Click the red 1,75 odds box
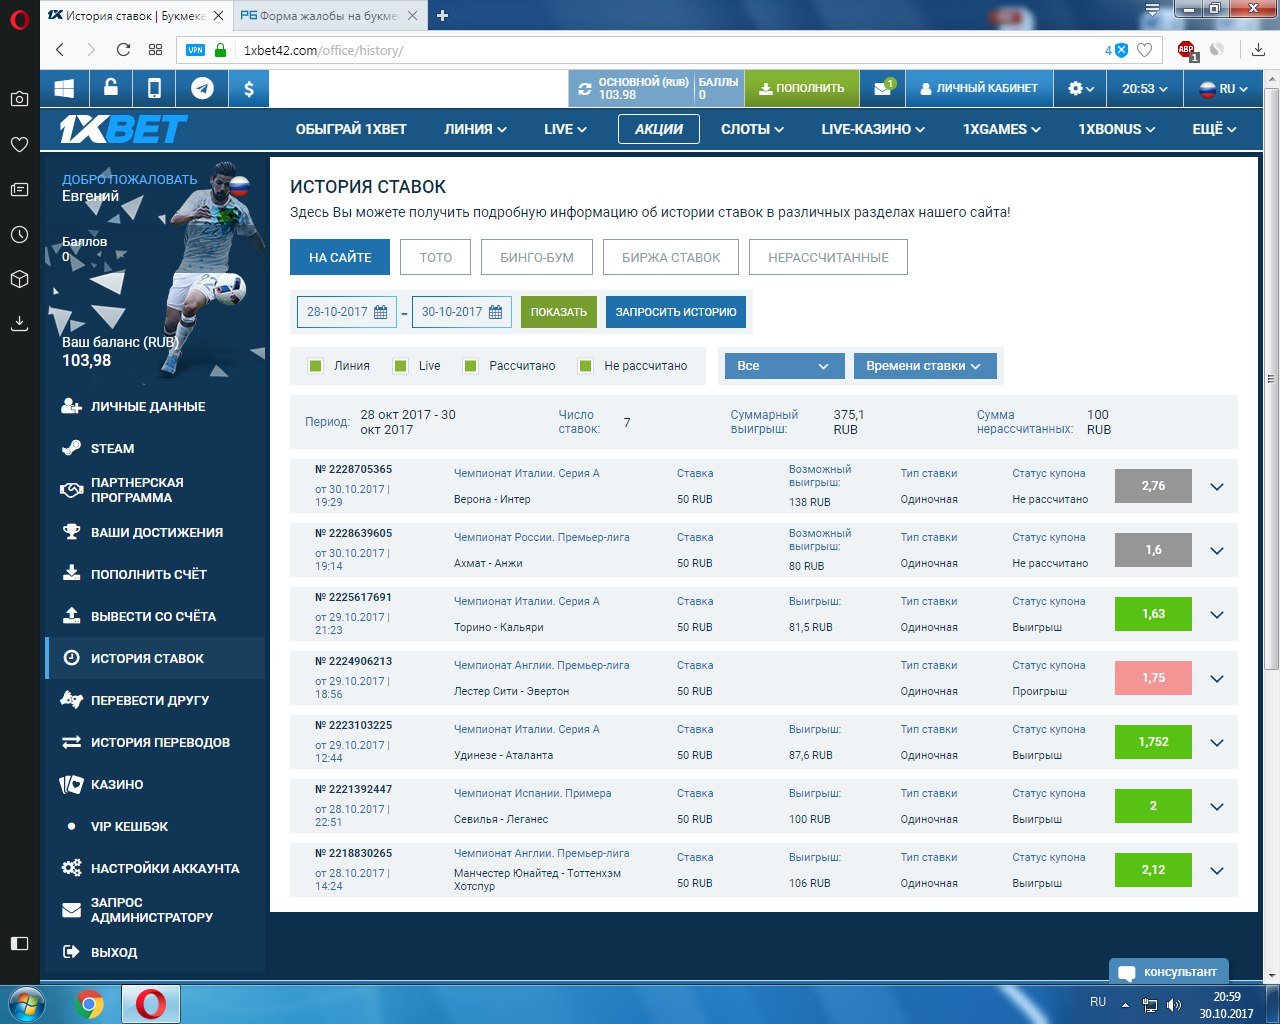Image resolution: width=1280 pixels, height=1024 pixels. click(x=1153, y=678)
